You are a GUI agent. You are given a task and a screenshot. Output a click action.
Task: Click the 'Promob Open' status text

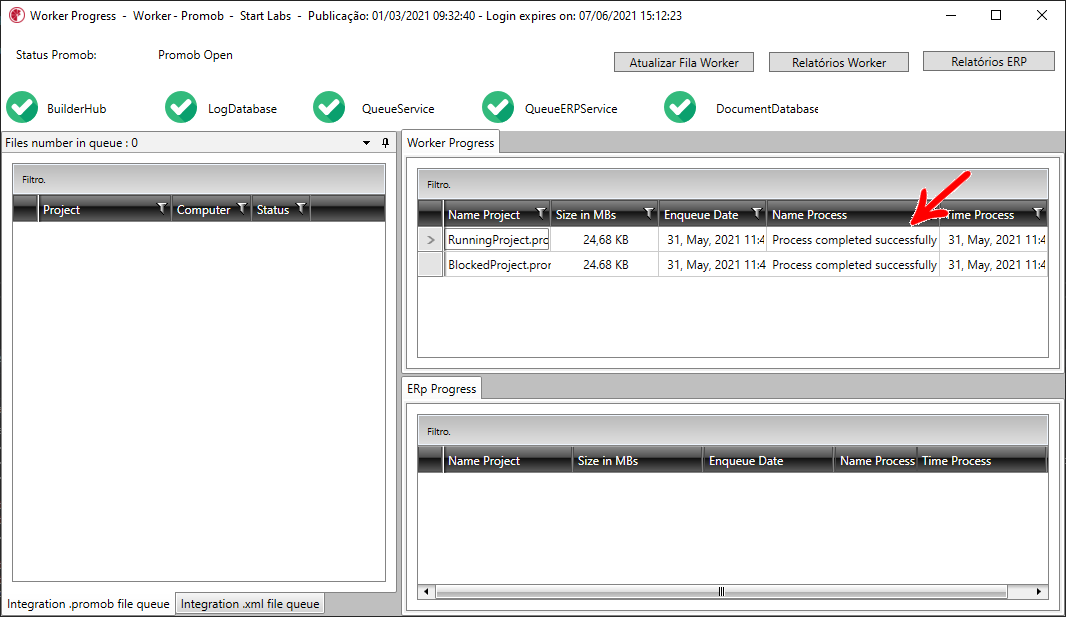(195, 55)
